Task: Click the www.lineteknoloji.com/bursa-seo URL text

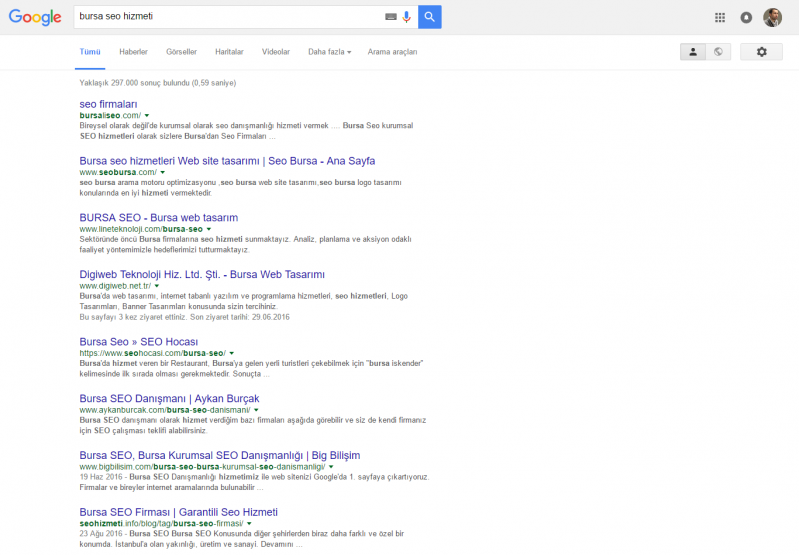Action: [141, 229]
